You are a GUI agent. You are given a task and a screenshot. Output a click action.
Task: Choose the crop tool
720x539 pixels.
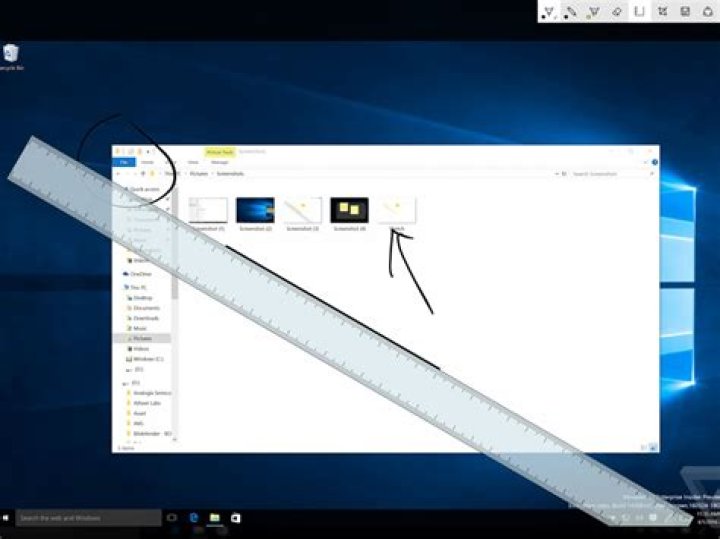(662, 12)
